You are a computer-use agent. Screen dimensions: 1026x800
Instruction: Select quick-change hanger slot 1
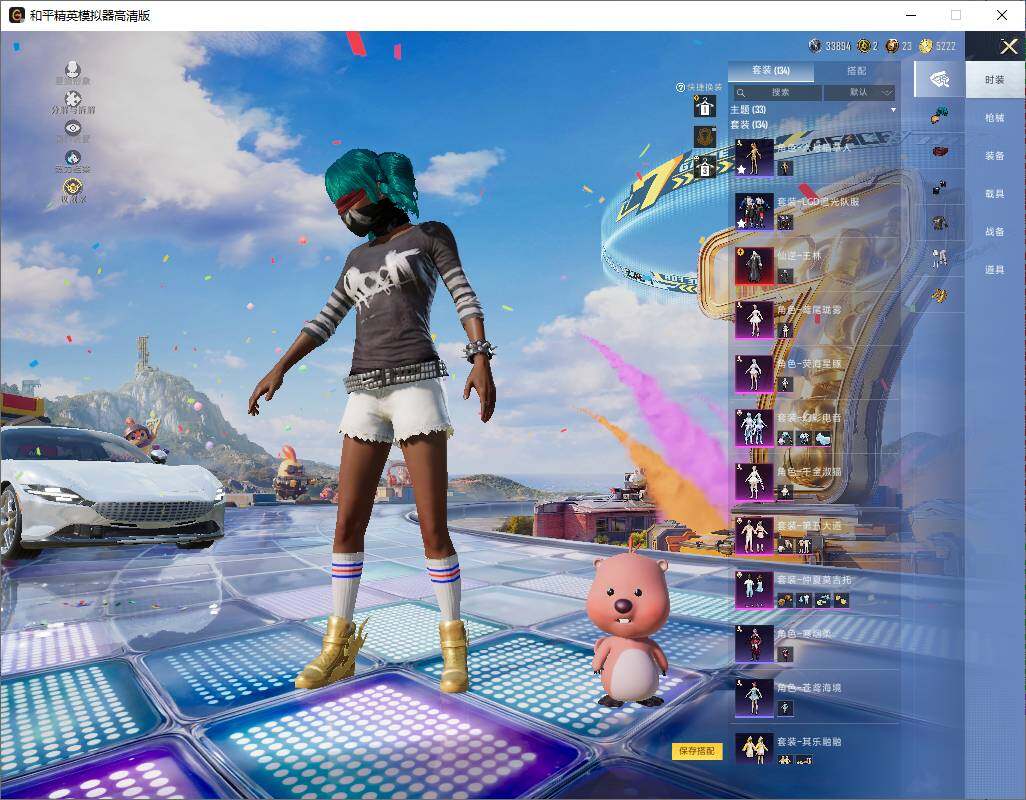click(x=705, y=106)
